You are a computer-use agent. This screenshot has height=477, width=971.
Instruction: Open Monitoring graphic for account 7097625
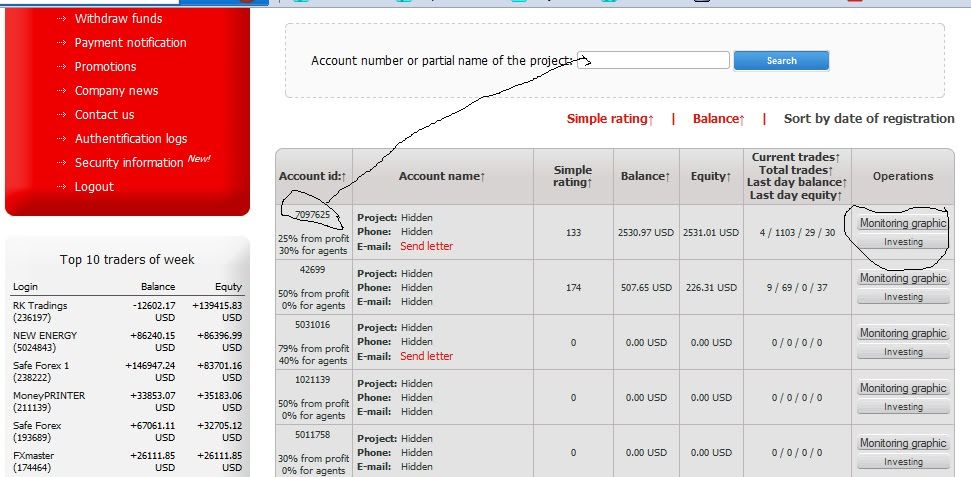(903, 223)
